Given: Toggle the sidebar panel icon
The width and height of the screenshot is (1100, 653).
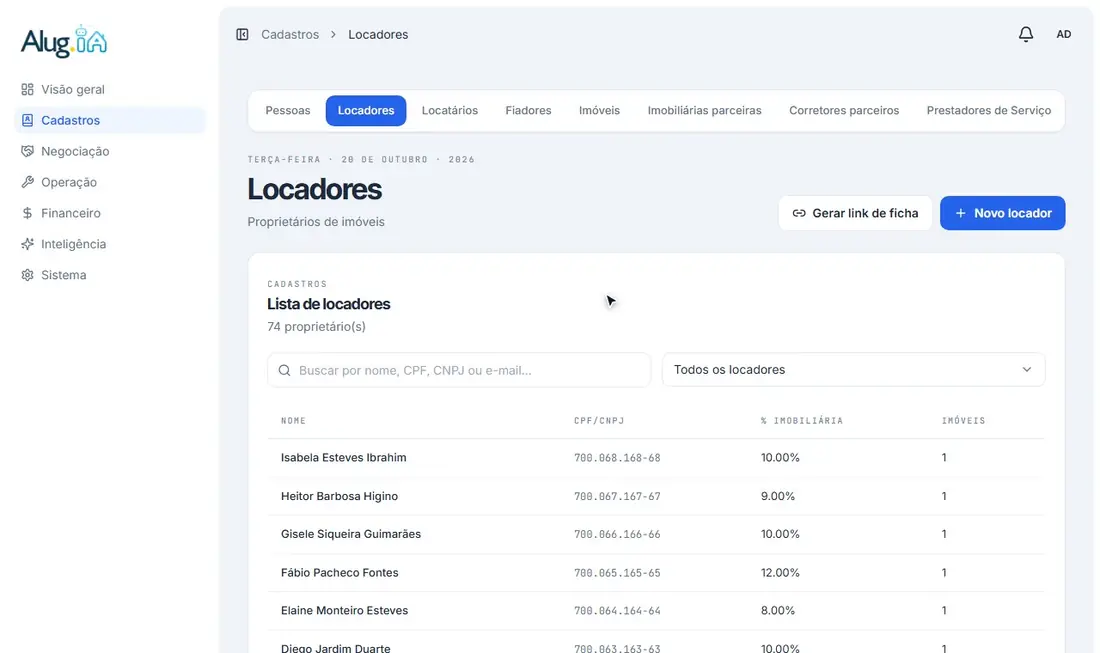Looking at the screenshot, I should [242, 34].
